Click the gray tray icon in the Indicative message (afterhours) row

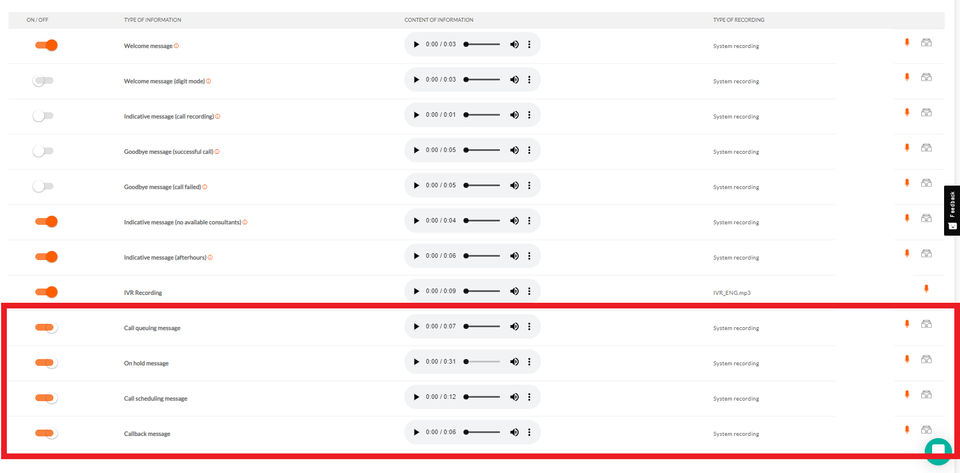tap(926, 254)
